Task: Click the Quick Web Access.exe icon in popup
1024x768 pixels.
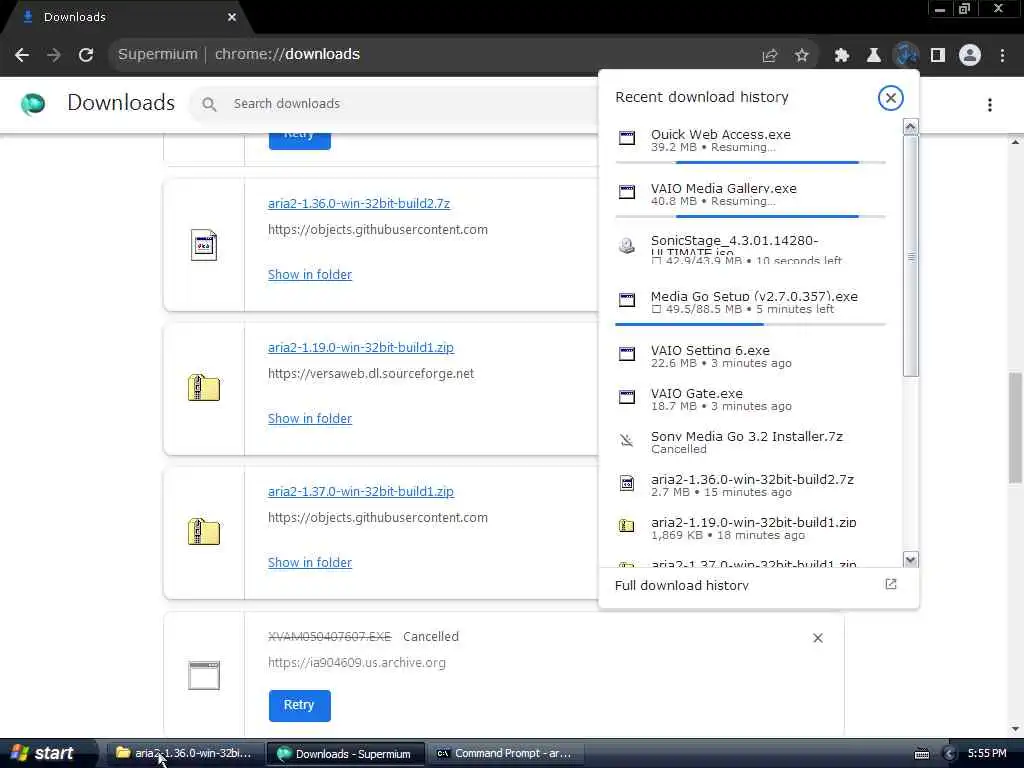Action: [x=627, y=138]
